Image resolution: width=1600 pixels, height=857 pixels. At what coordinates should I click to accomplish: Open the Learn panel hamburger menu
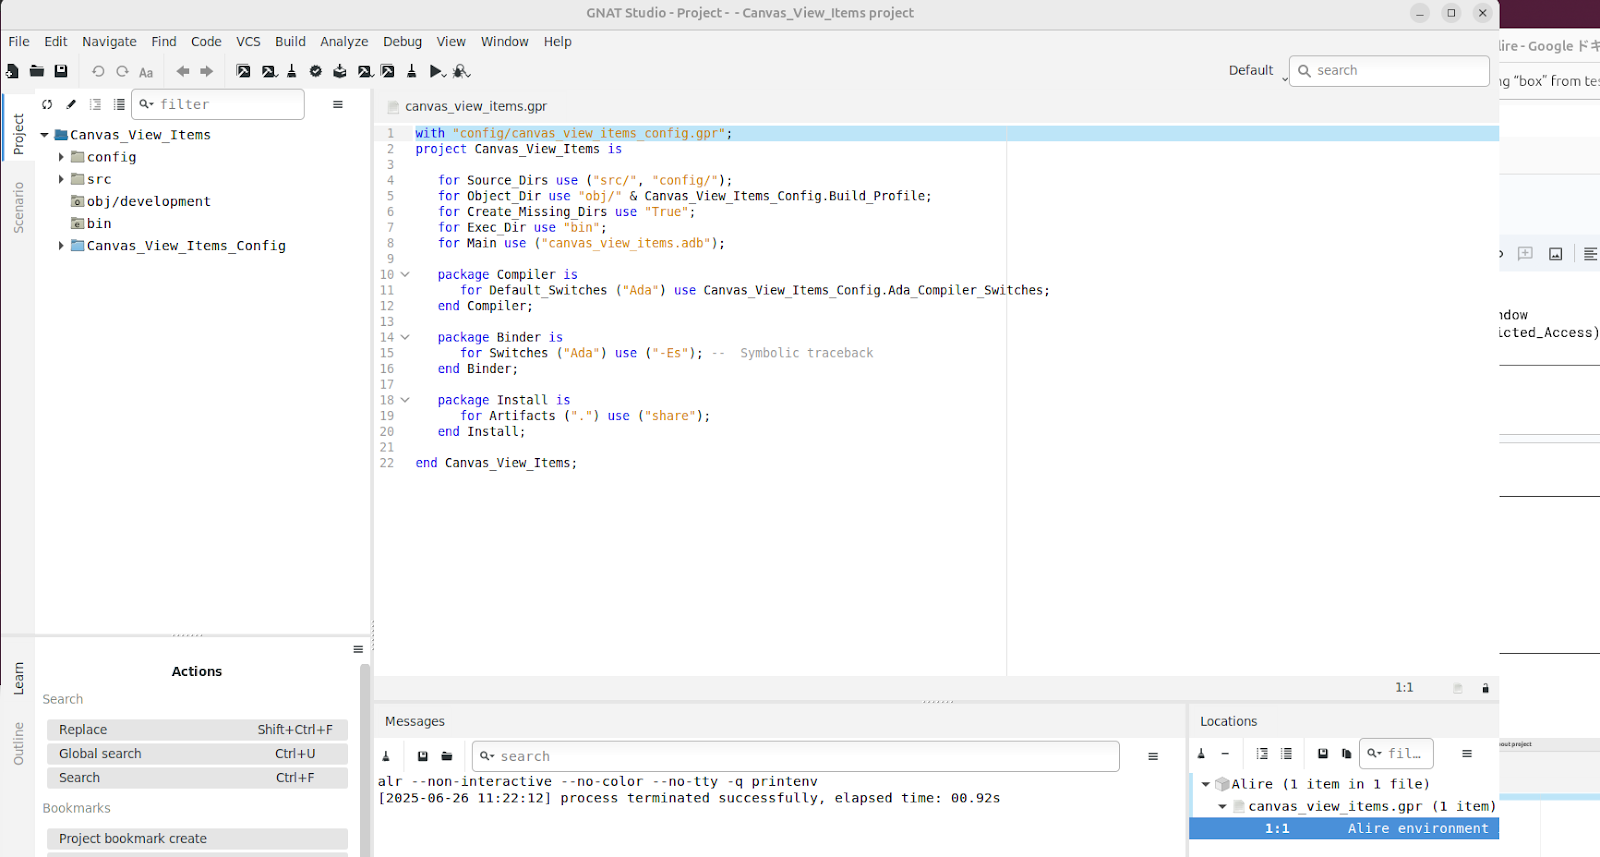point(358,649)
